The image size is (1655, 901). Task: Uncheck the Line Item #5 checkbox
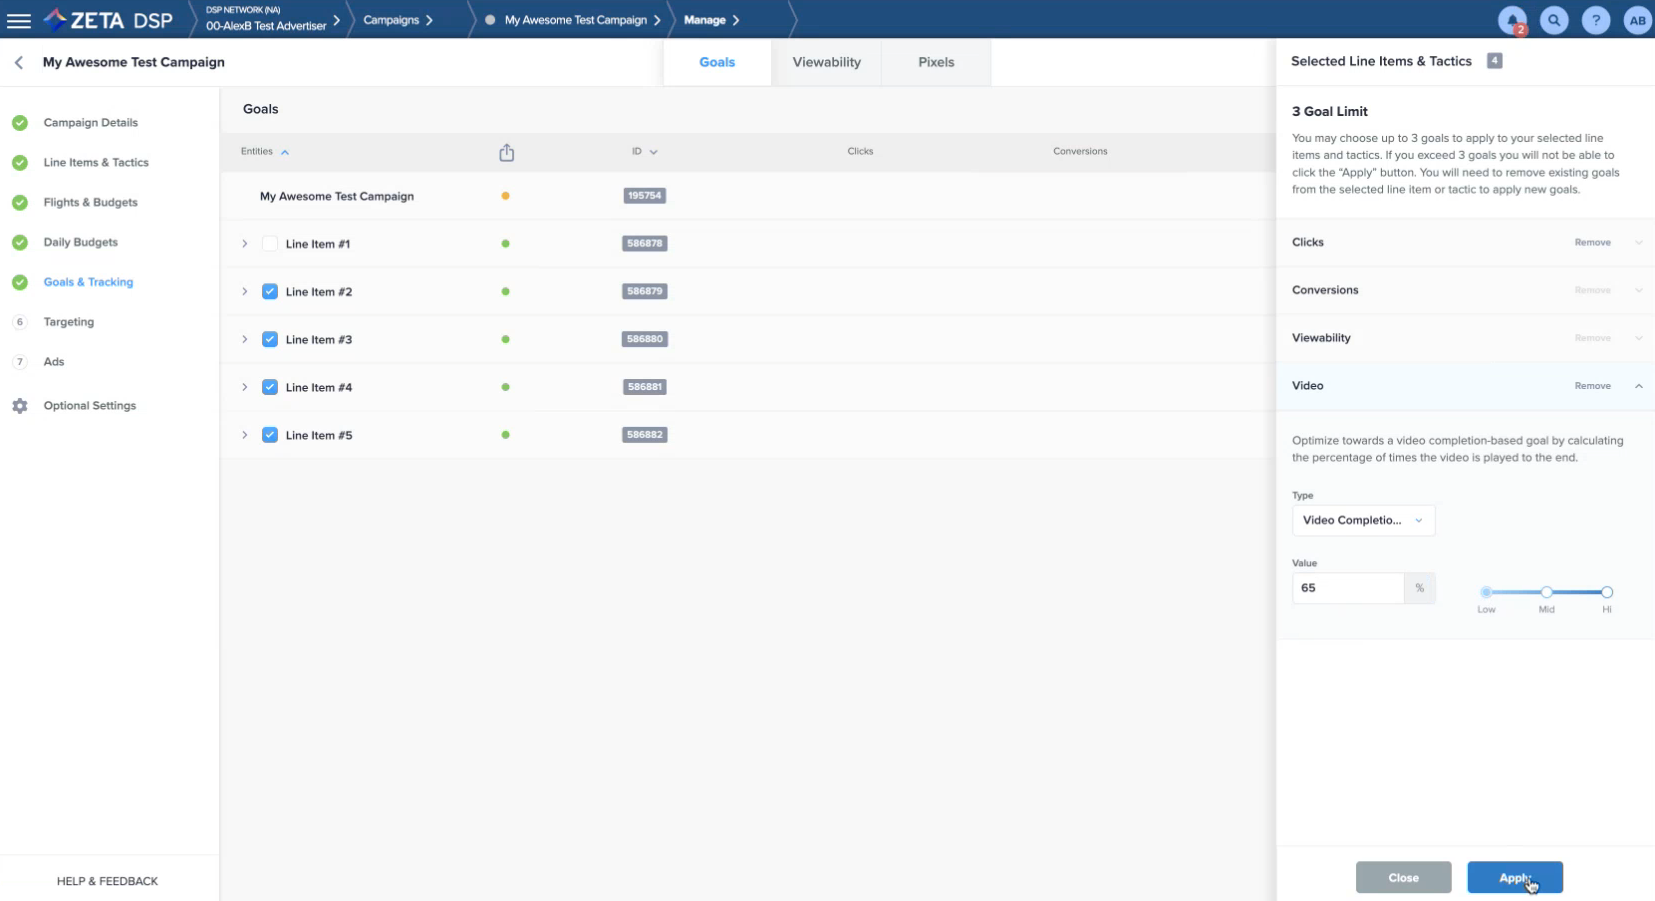(270, 435)
